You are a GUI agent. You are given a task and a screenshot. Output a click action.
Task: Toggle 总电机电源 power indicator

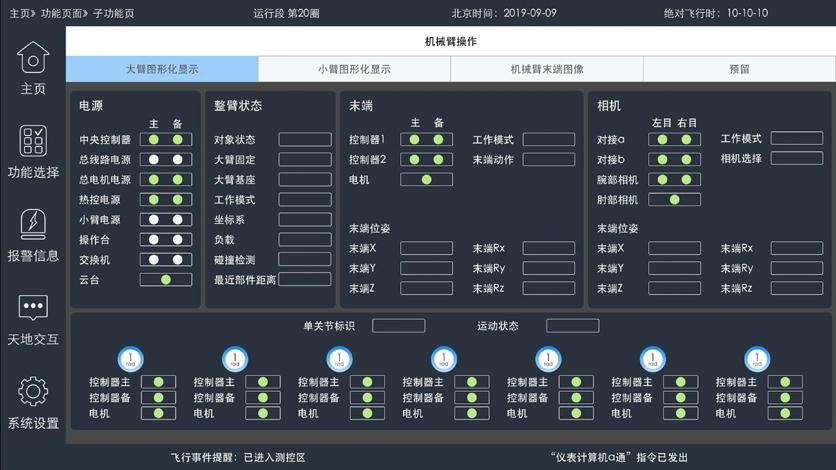[166, 180]
